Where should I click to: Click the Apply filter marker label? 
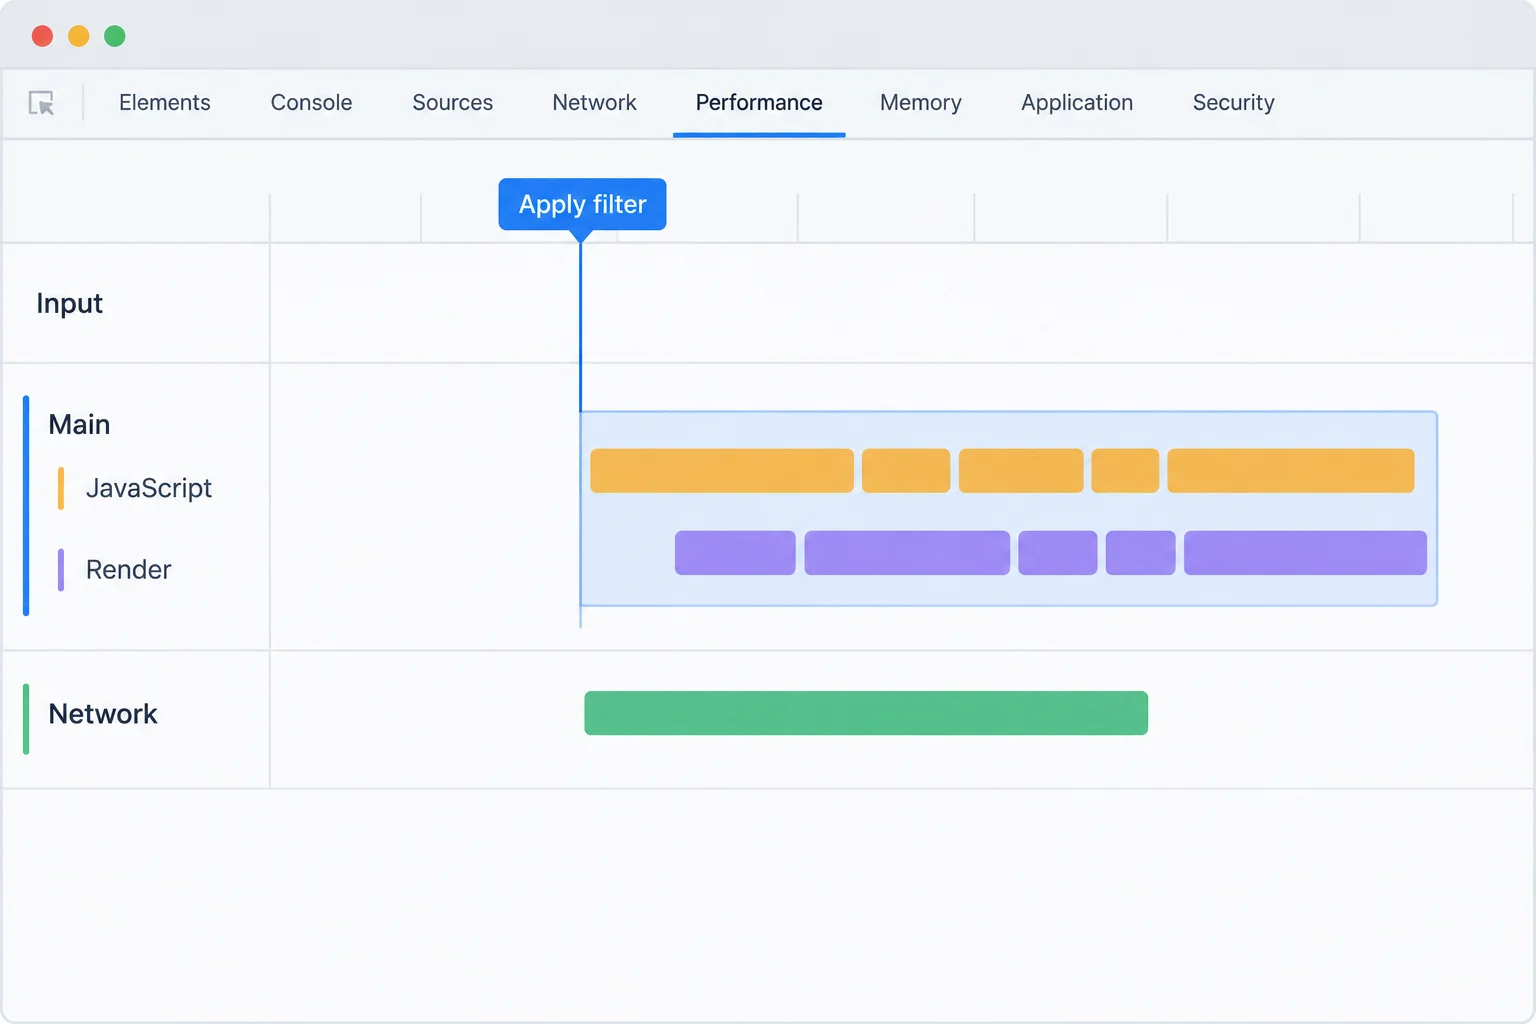coord(582,204)
